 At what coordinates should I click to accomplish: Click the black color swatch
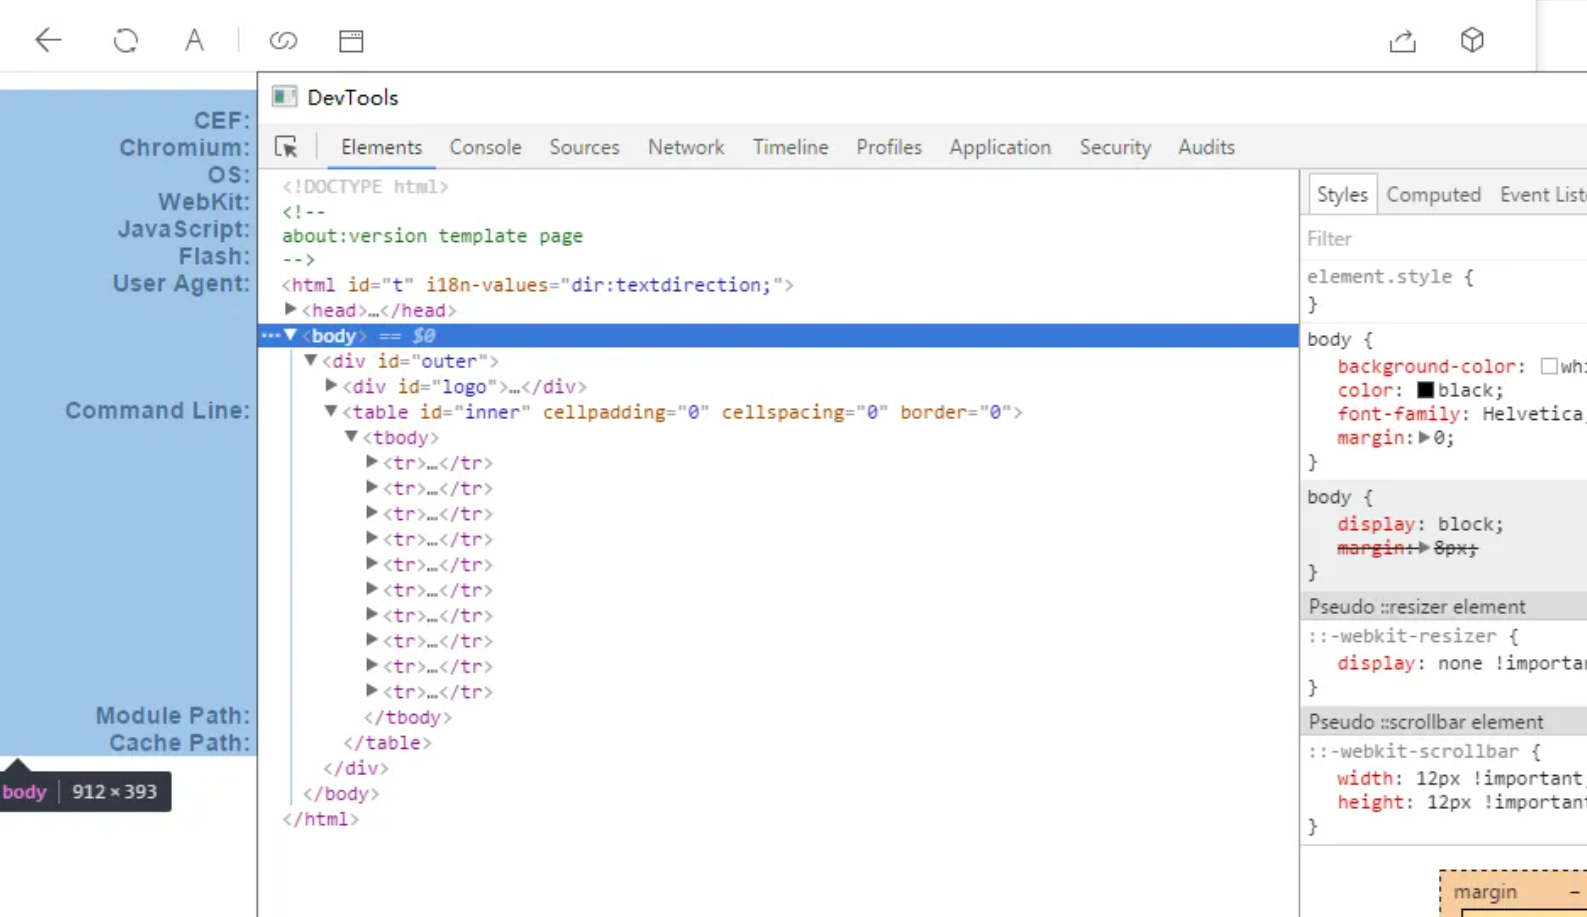pyautogui.click(x=1425, y=390)
